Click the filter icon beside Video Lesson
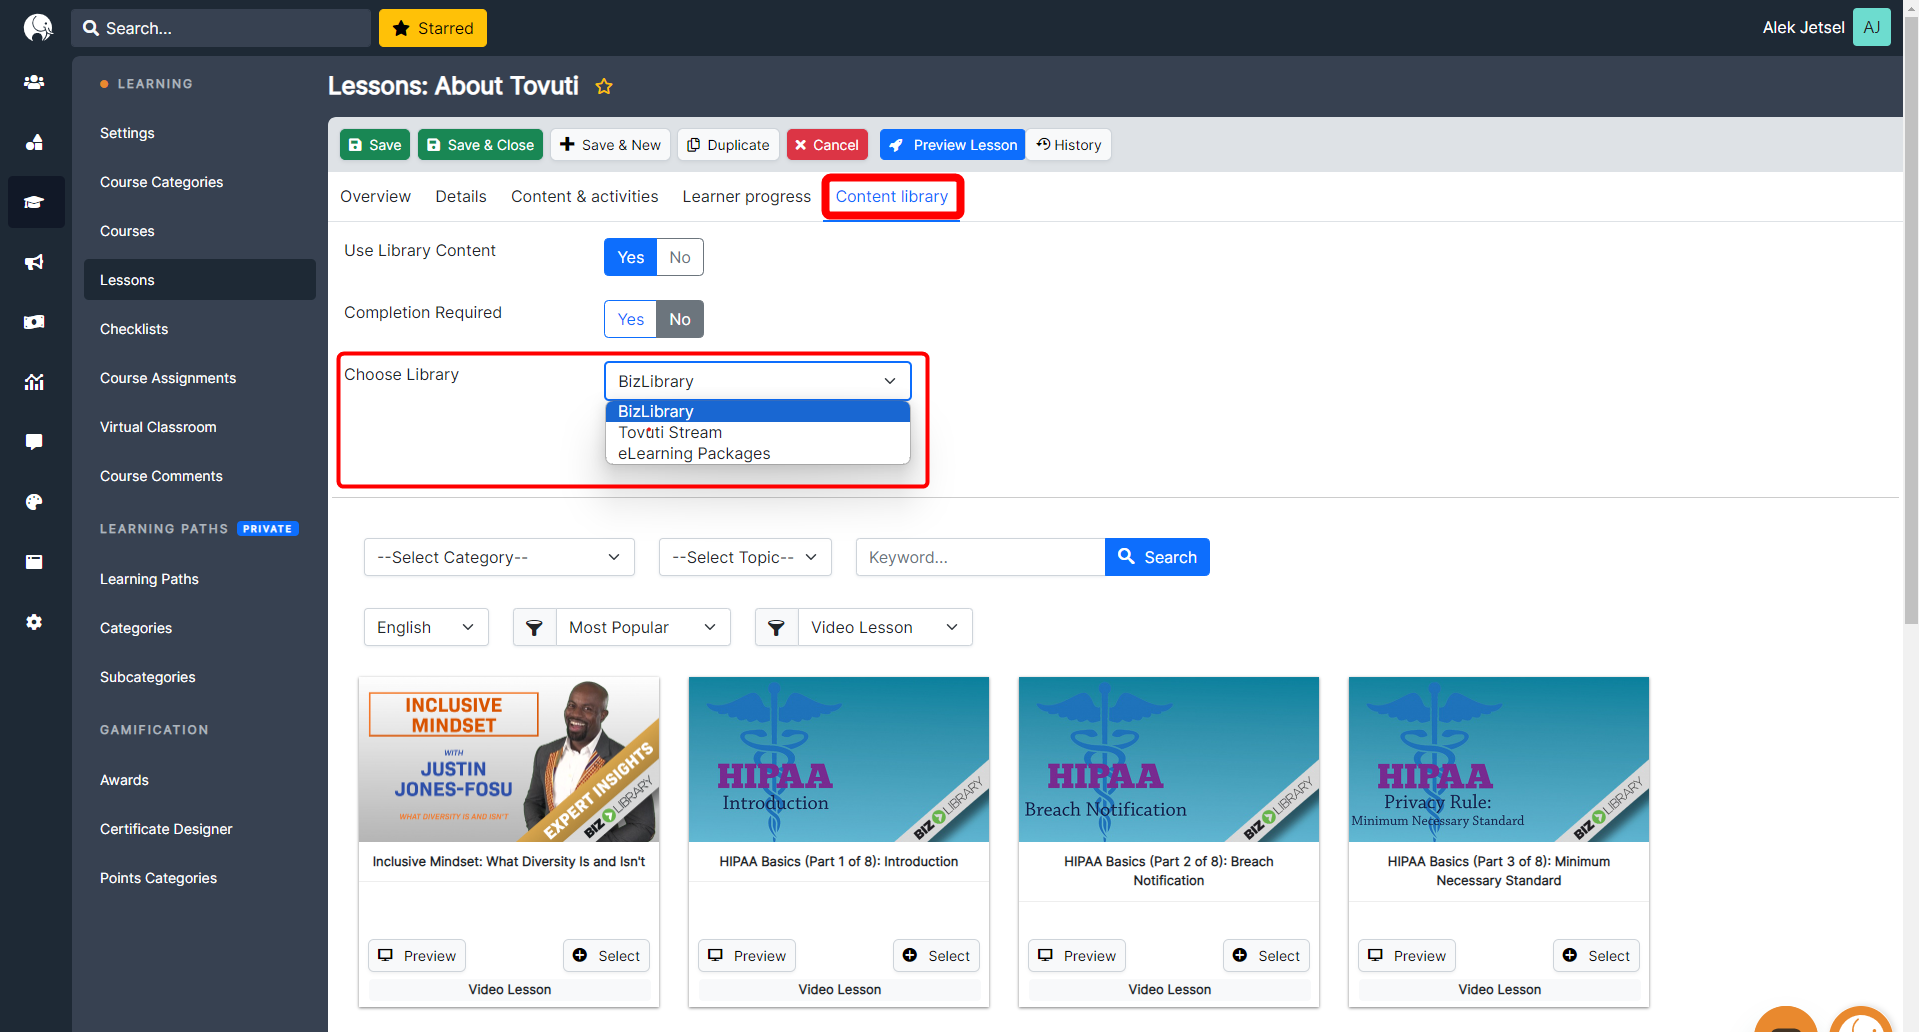 tap(776, 627)
